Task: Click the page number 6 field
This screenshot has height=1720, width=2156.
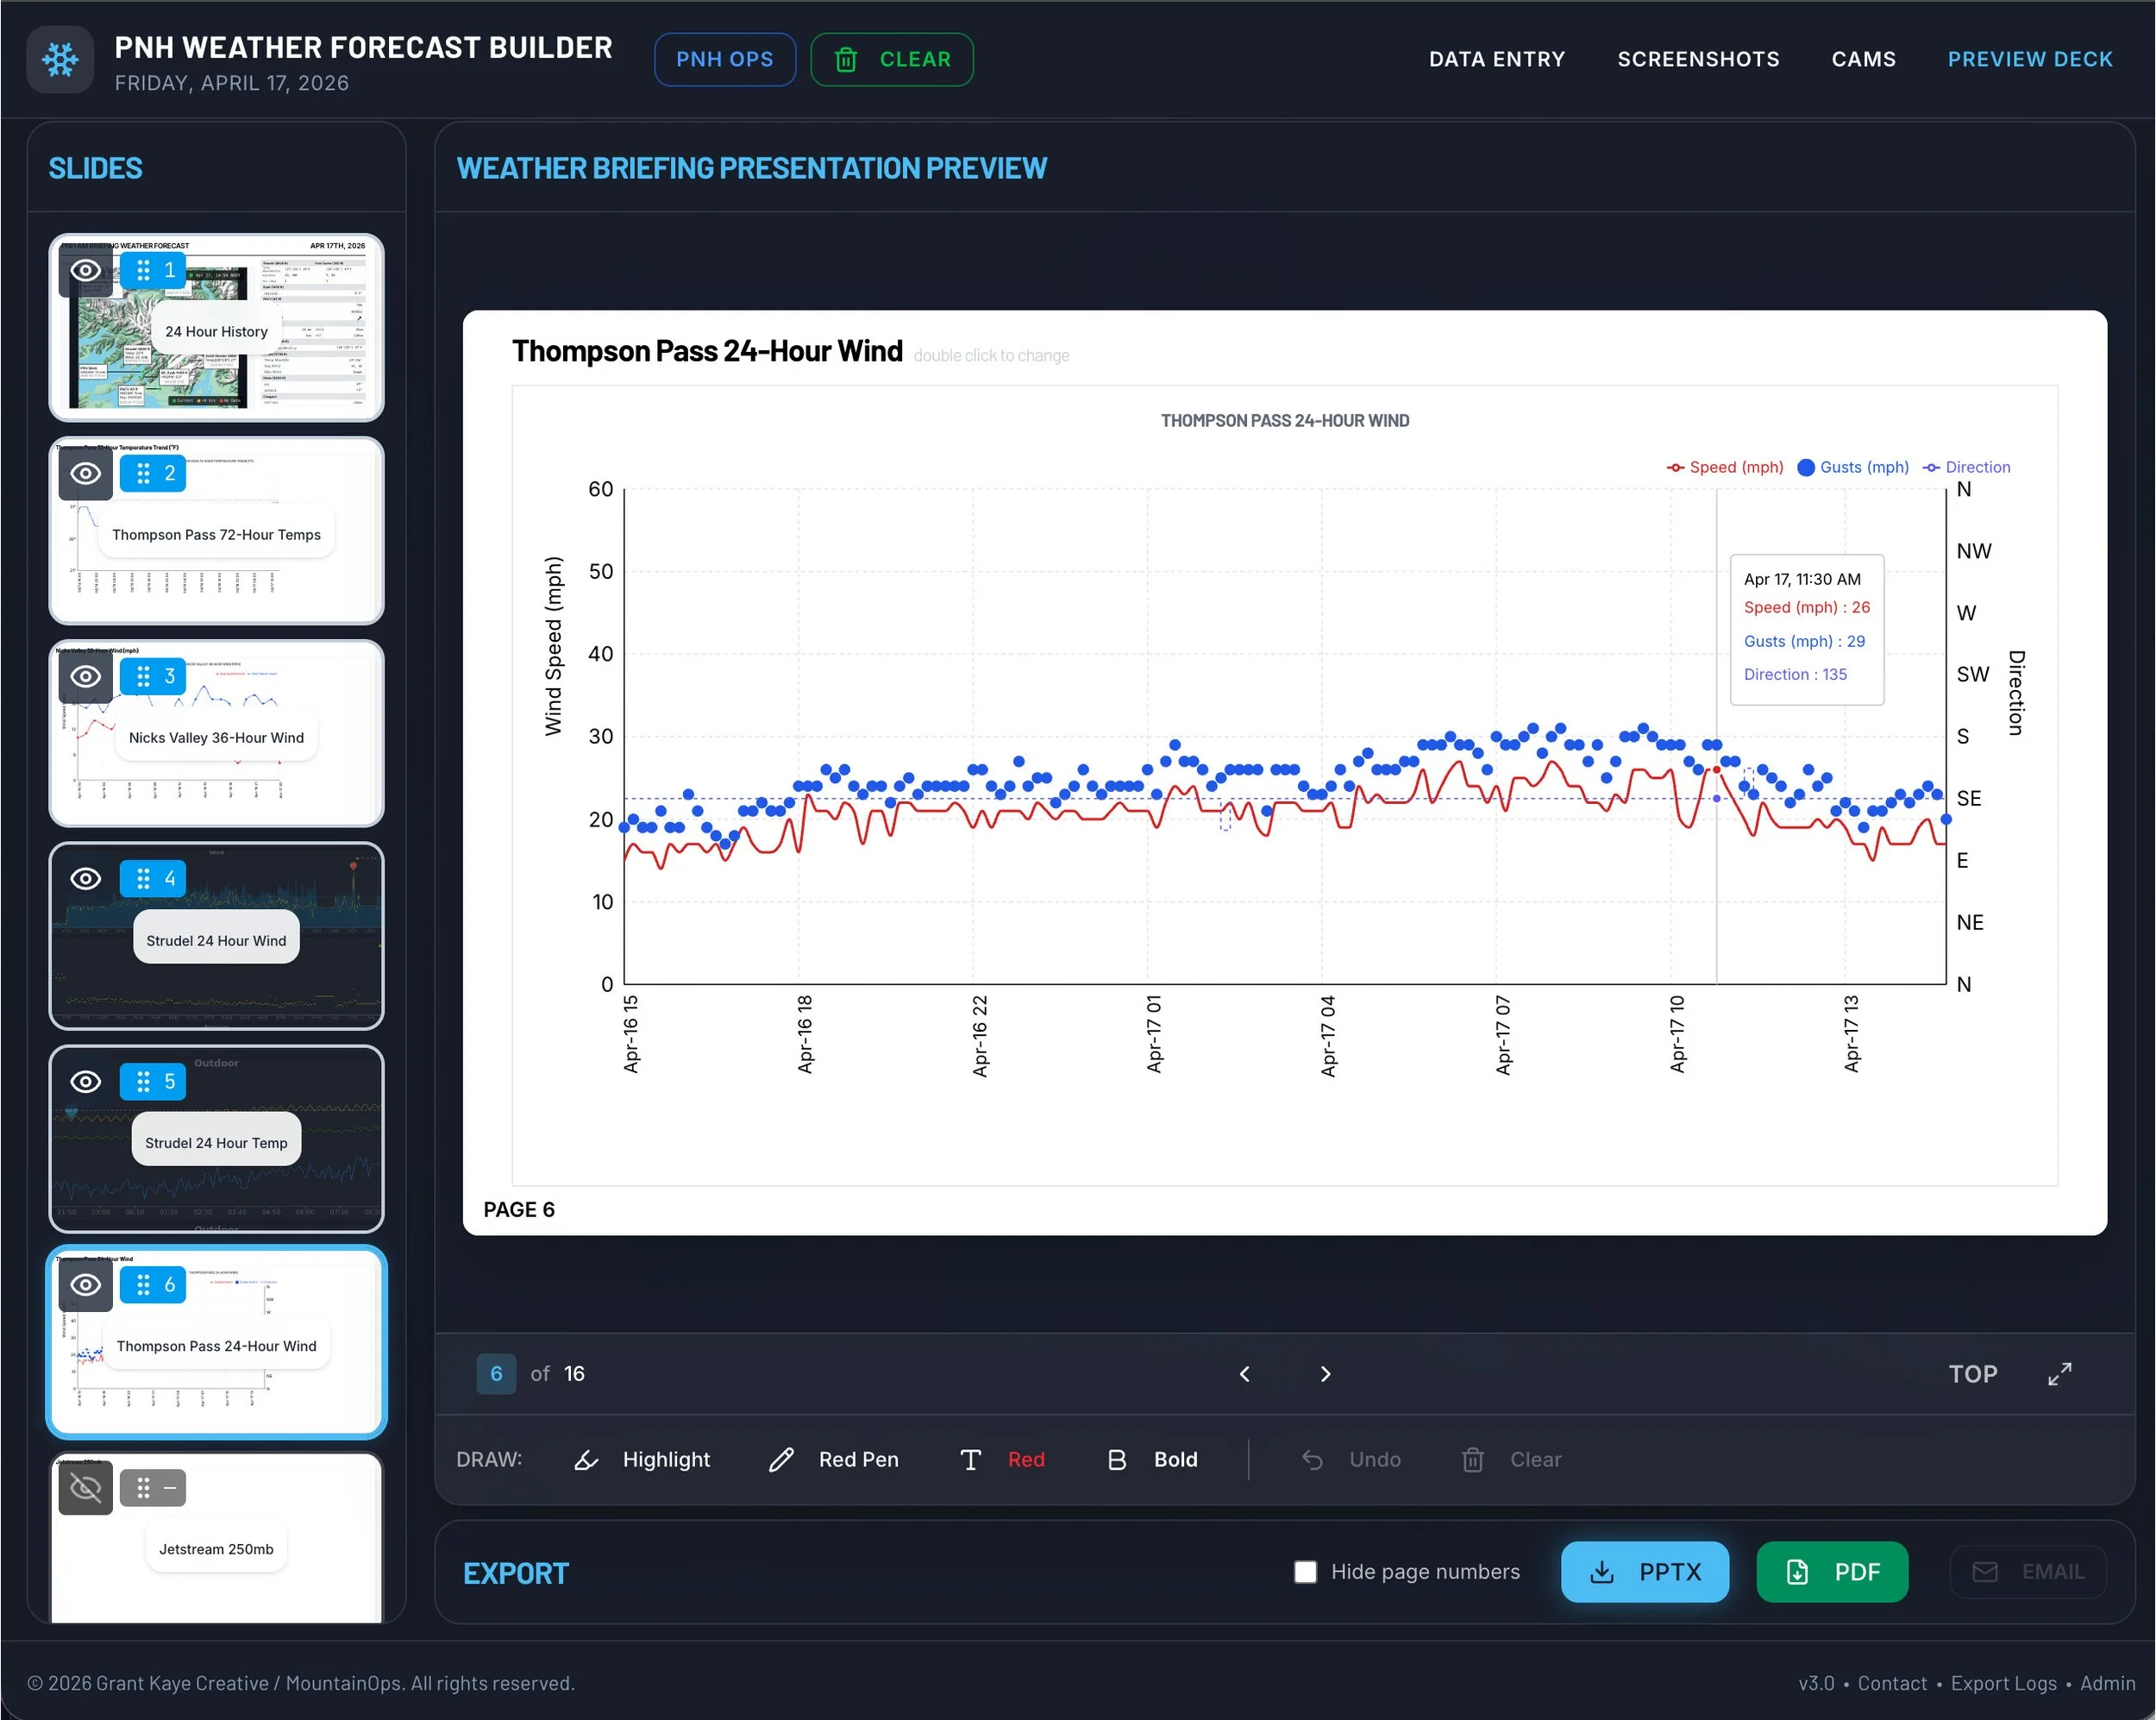Action: [x=496, y=1375]
